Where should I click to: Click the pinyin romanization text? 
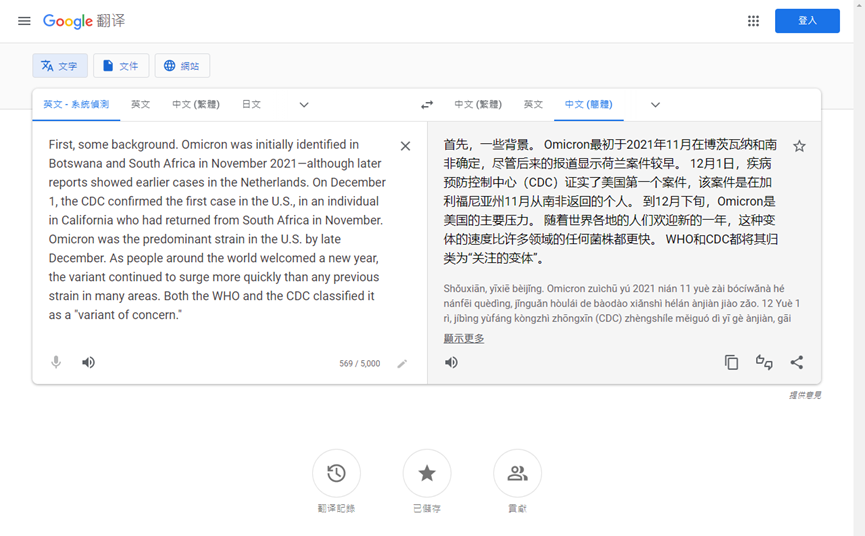click(x=622, y=303)
